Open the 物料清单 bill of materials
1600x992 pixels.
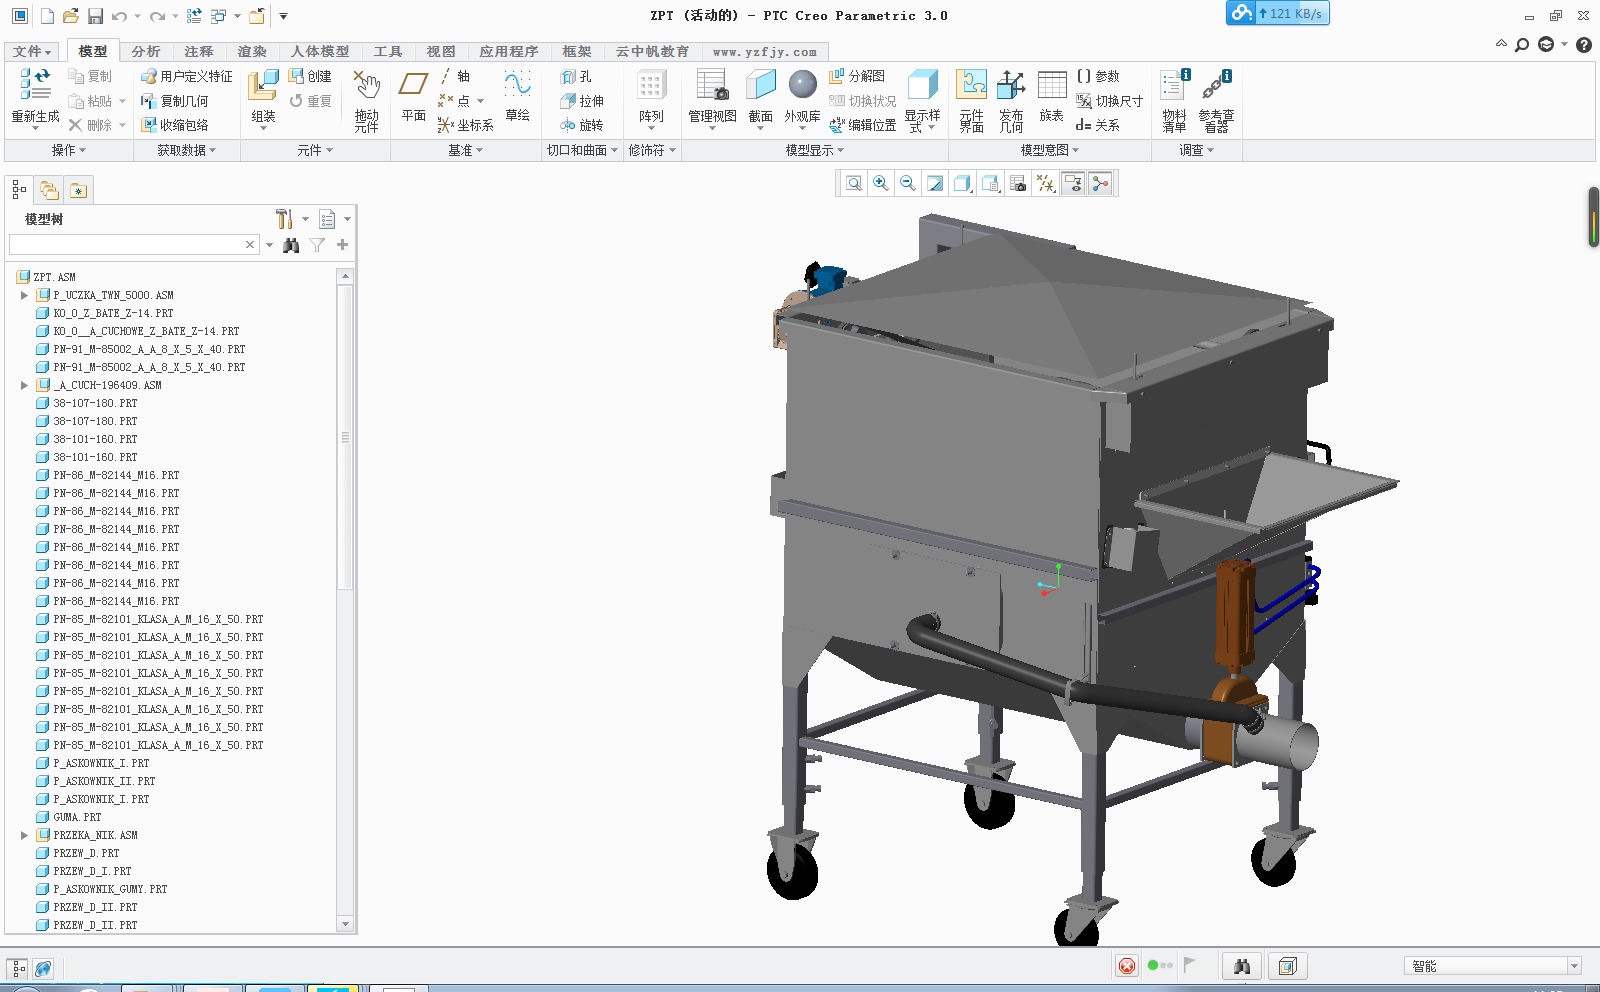tap(1174, 99)
